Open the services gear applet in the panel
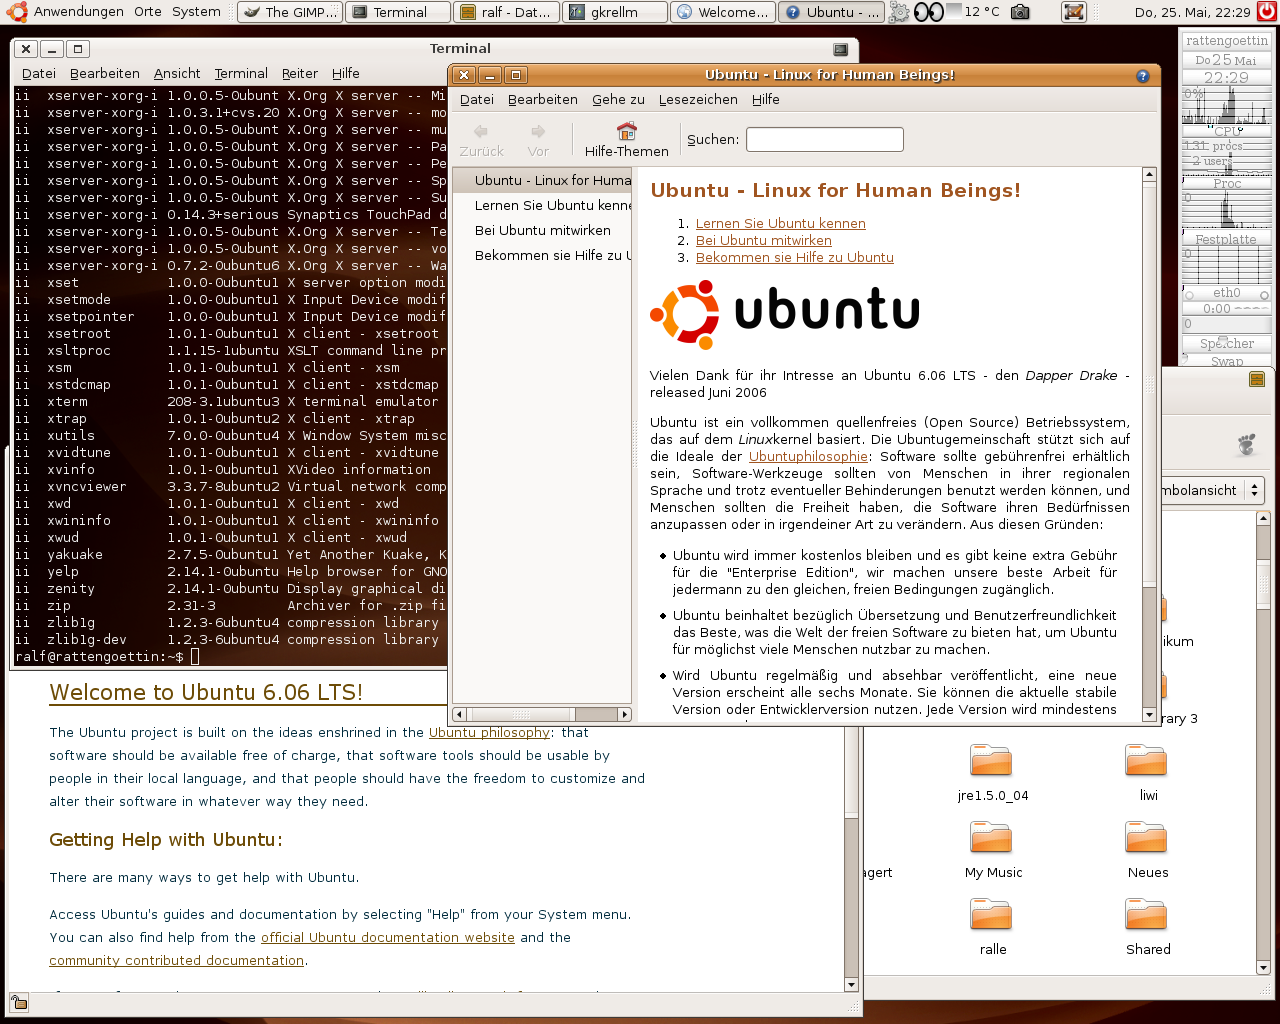 point(899,12)
